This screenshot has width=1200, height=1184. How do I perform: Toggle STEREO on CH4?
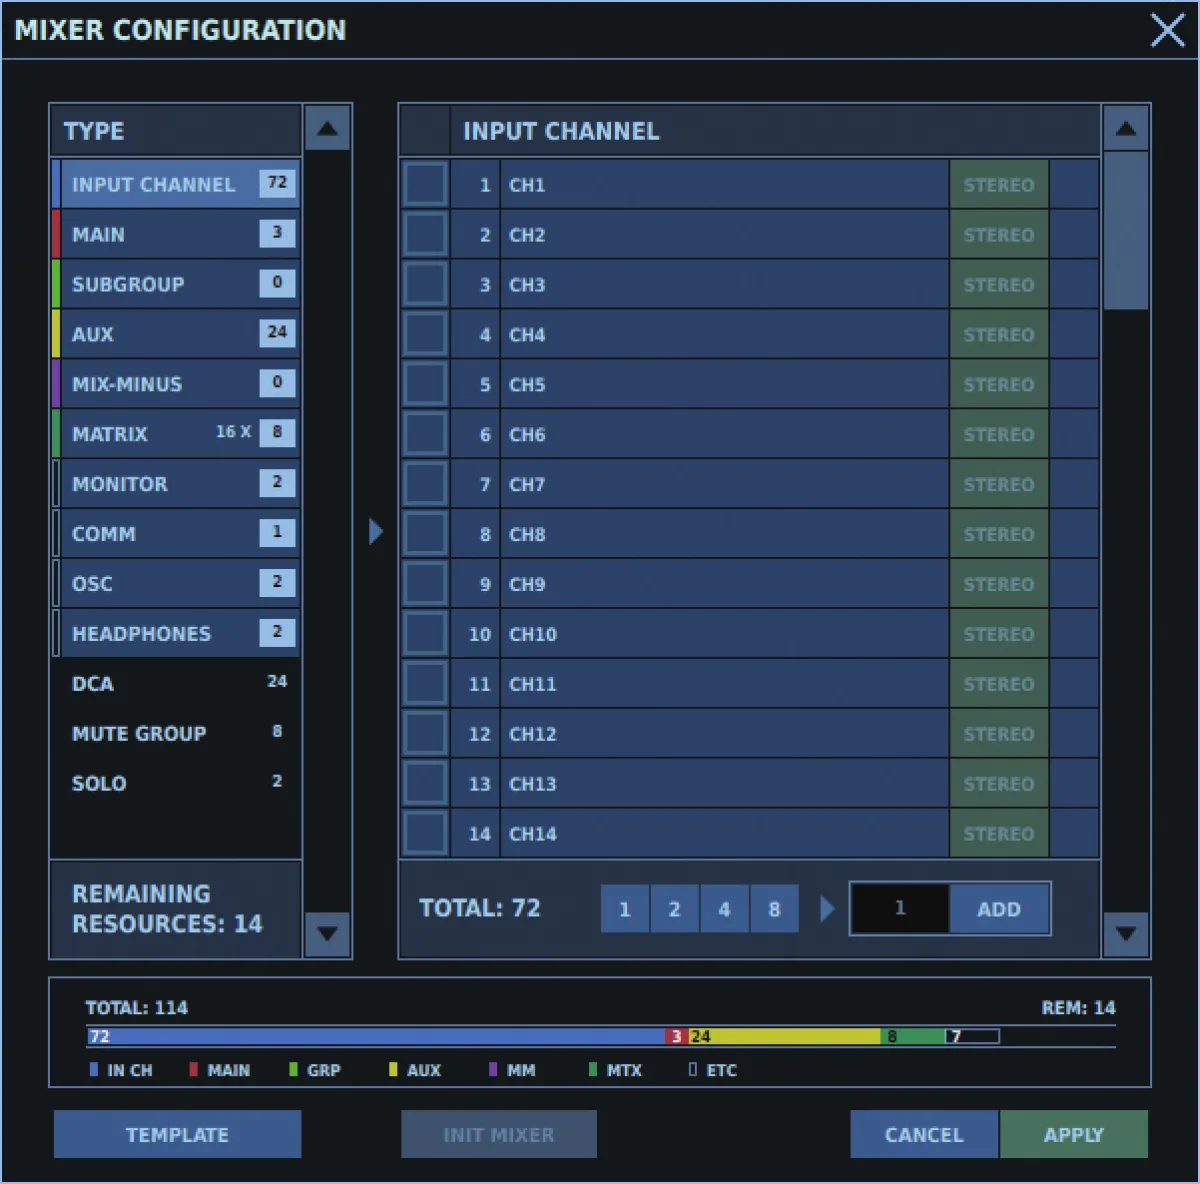(x=999, y=335)
